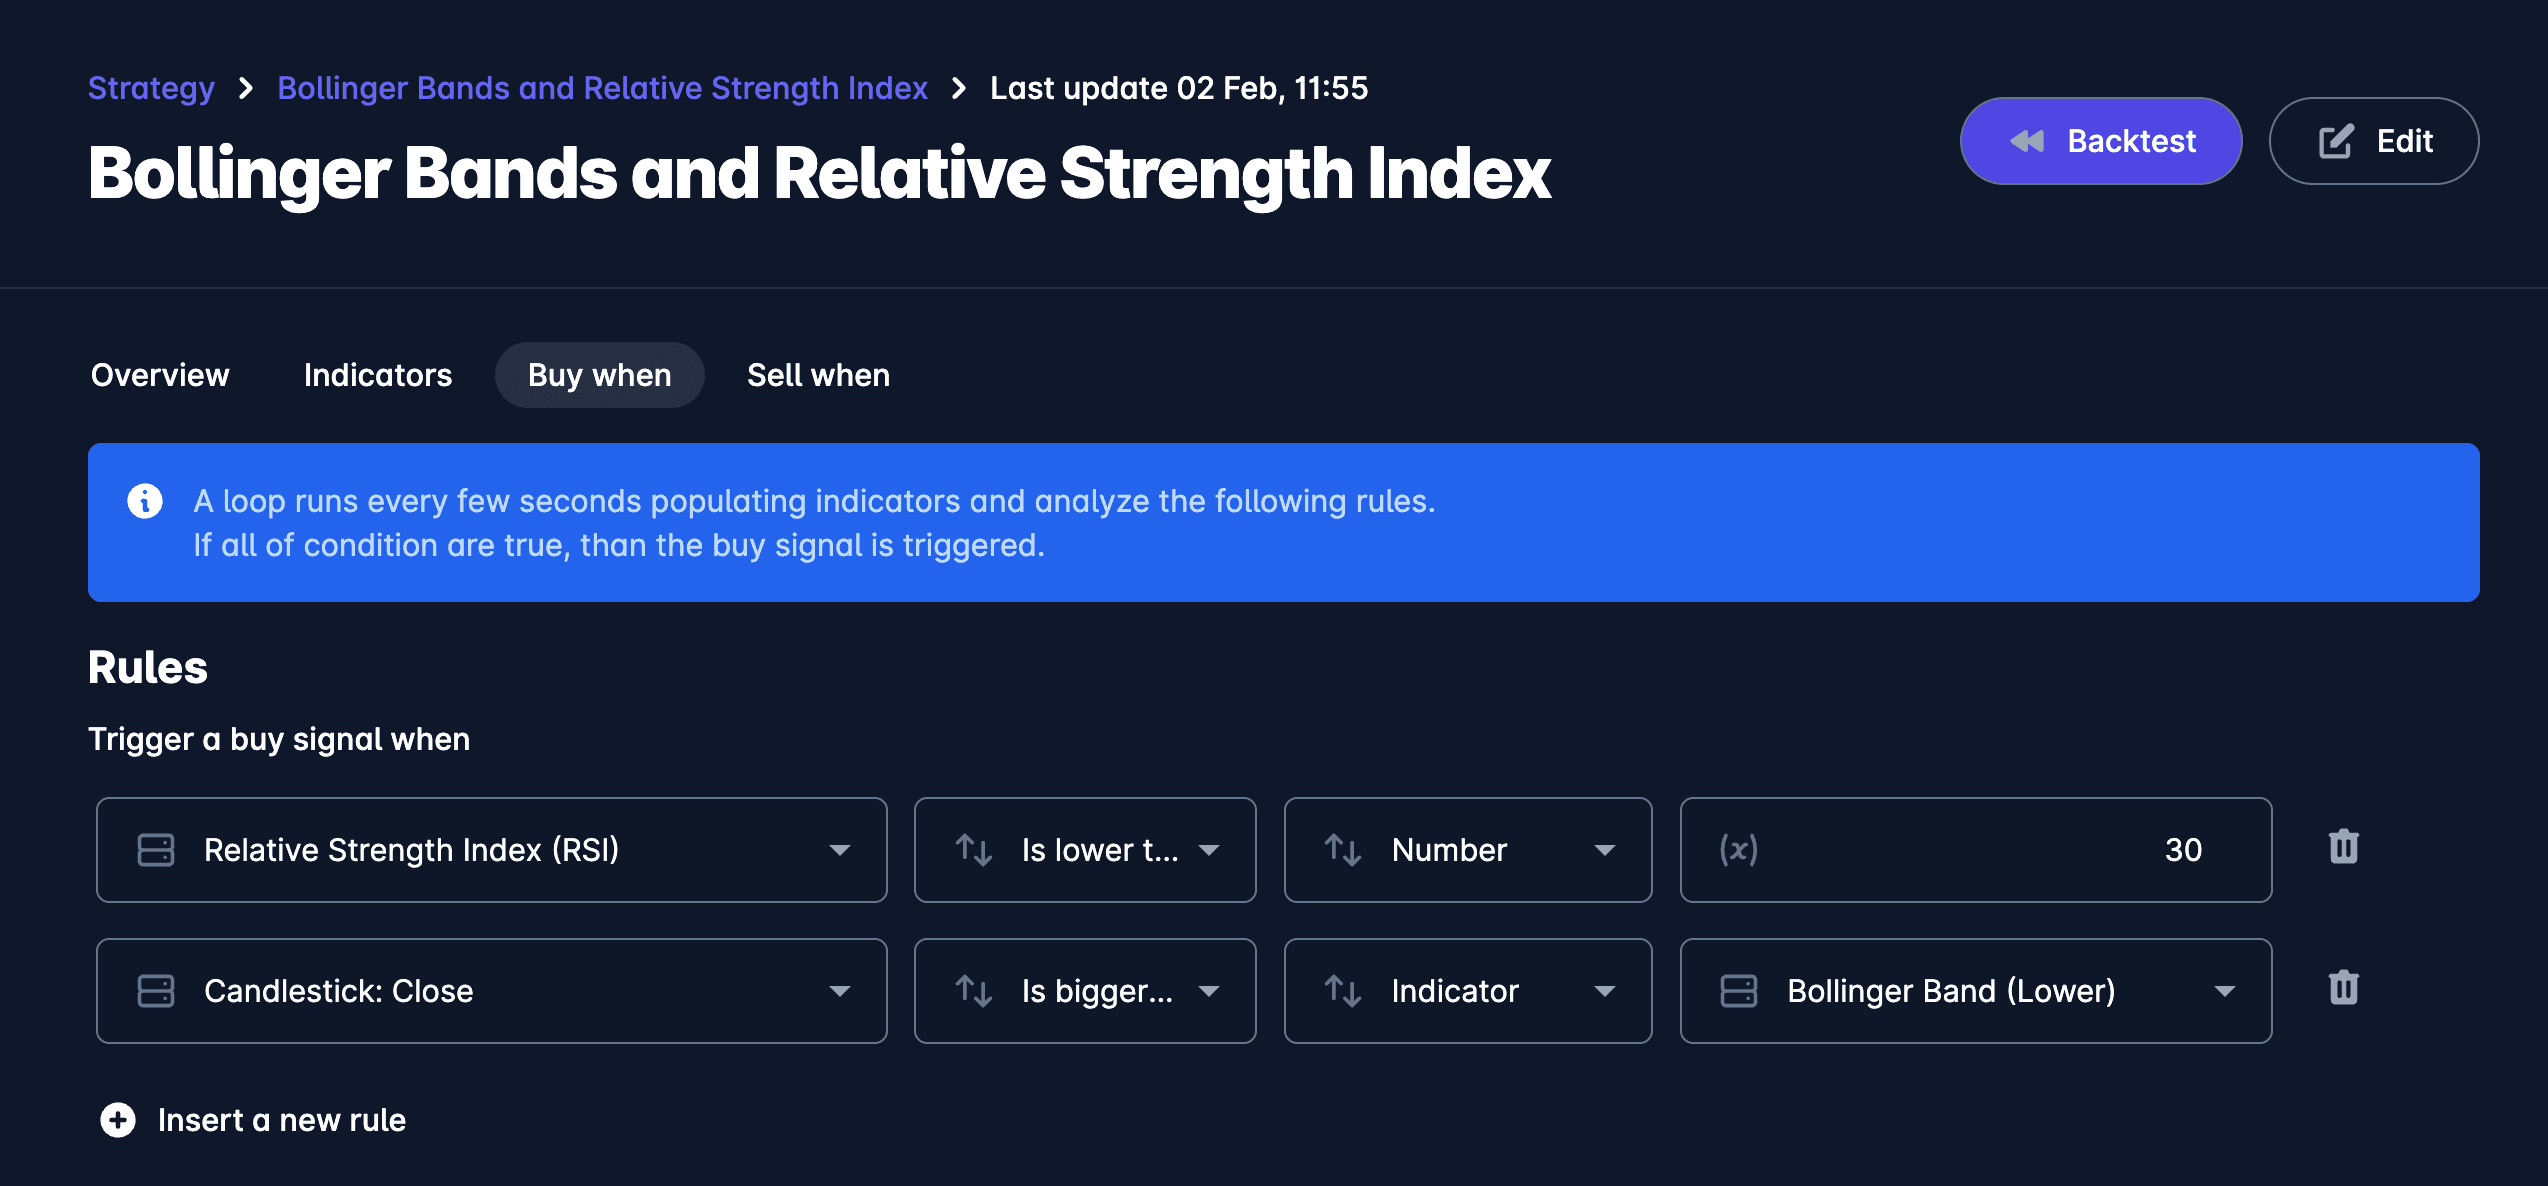The height and width of the screenshot is (1186, 2548).
Task: Open the Relative Strength Index (RSI) dropdown
Action: pos(491,850)
